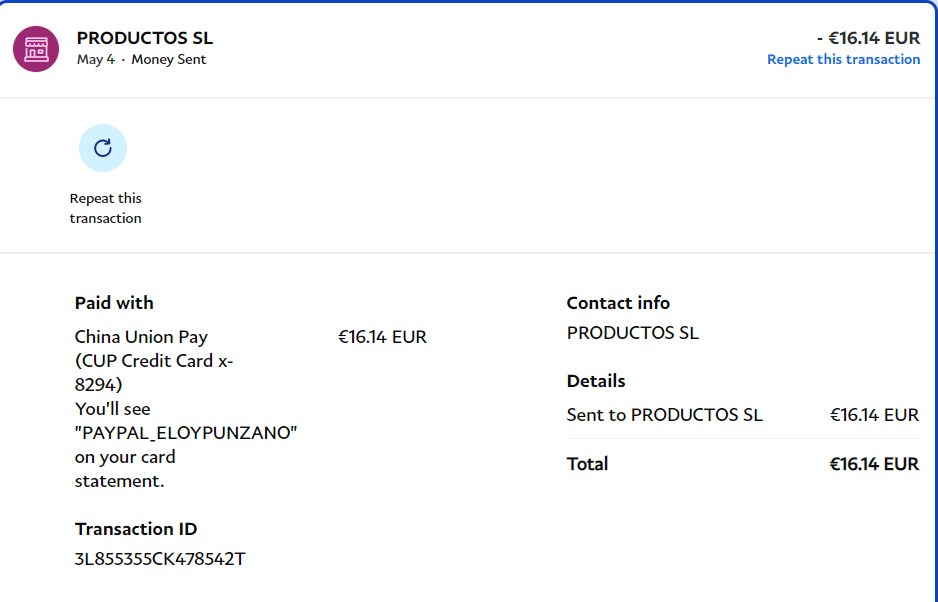Image resolution: width=938 pixels, height=602 pixels.
Task: Click the 'Transaction ID' heading
Action: coord(136,529)
